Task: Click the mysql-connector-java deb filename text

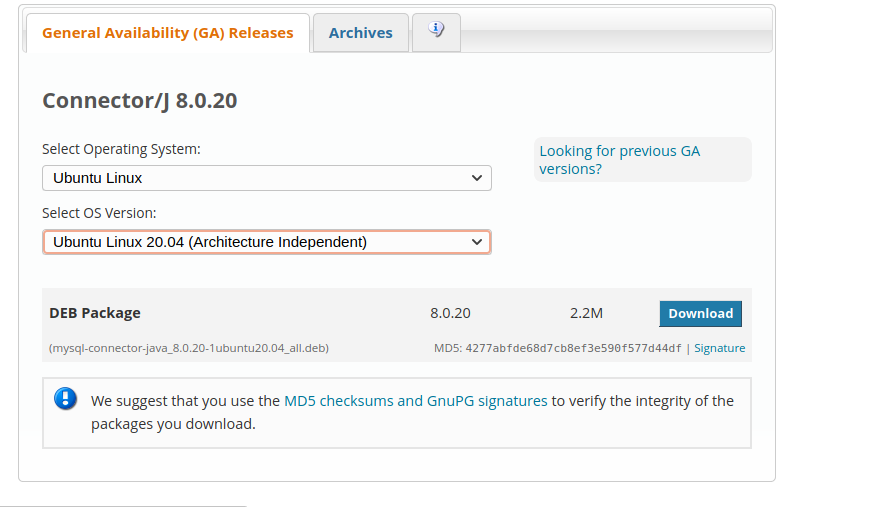Action: point(189,348)
